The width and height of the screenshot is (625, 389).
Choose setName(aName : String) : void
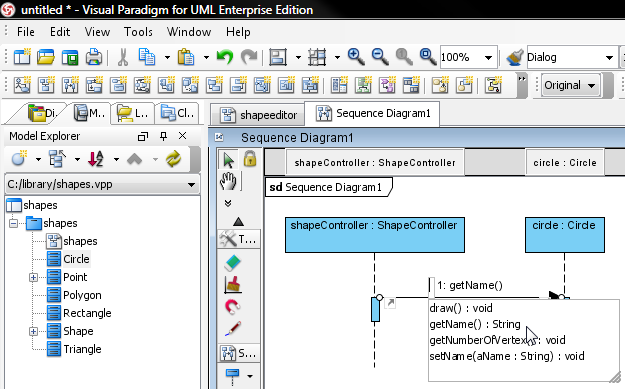pos(507,356)
